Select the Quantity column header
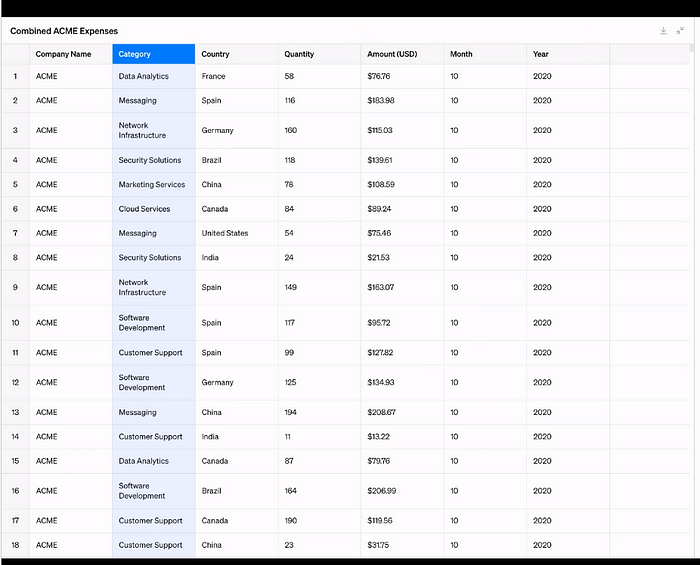 (320, 54)
